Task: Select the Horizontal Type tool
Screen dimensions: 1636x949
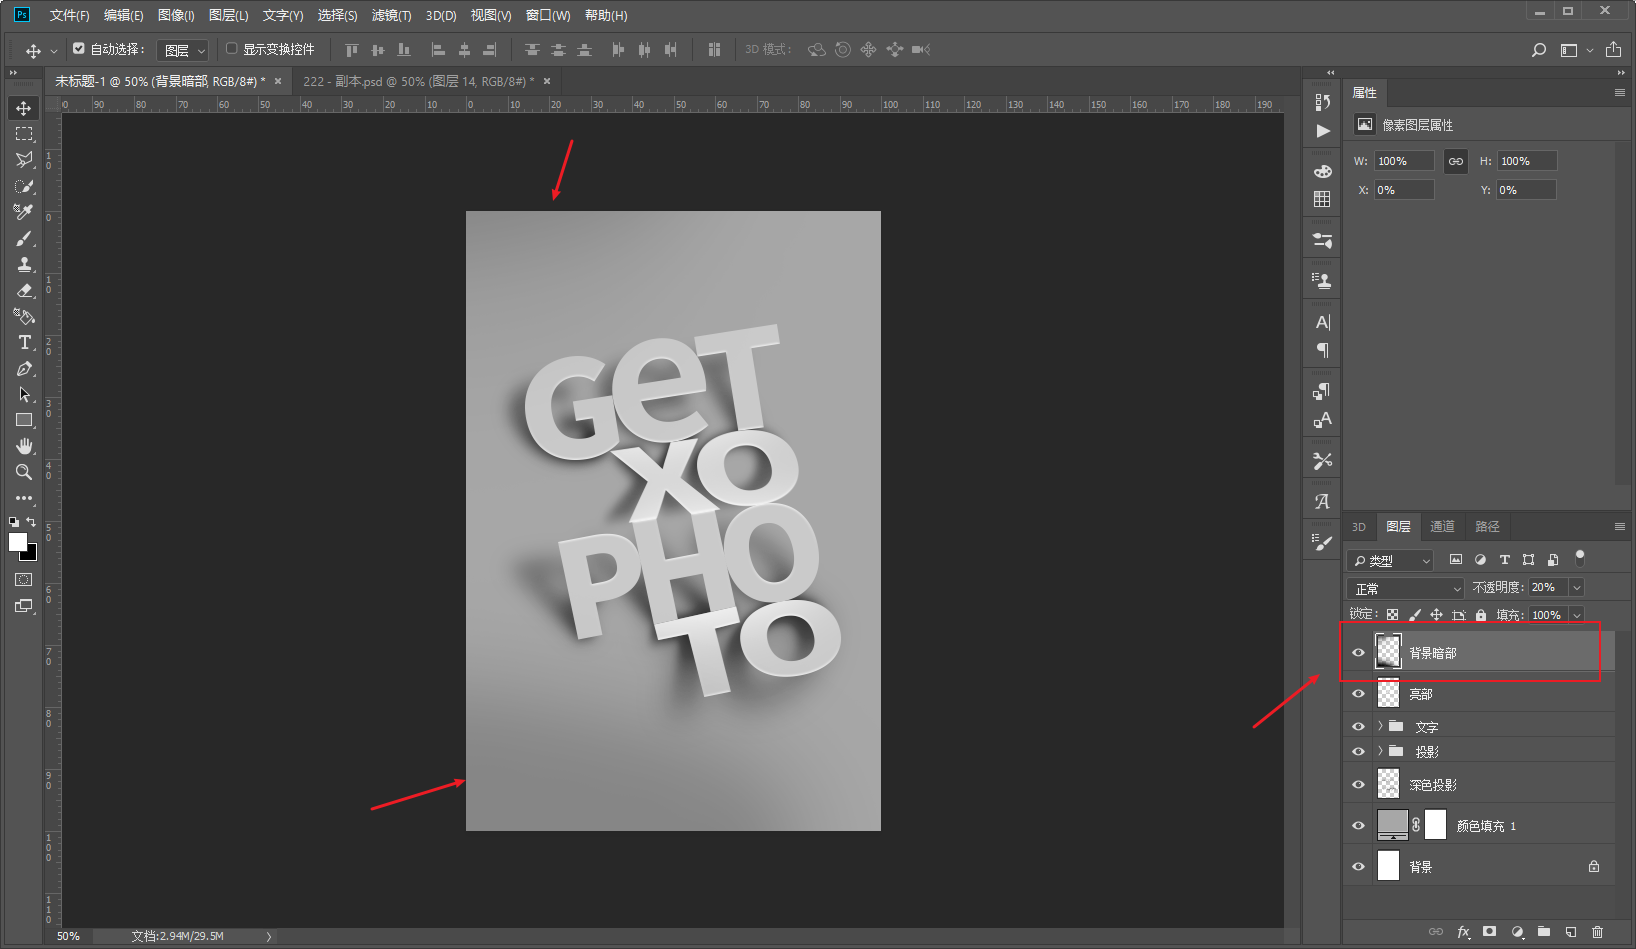Action: pos(24,343)
